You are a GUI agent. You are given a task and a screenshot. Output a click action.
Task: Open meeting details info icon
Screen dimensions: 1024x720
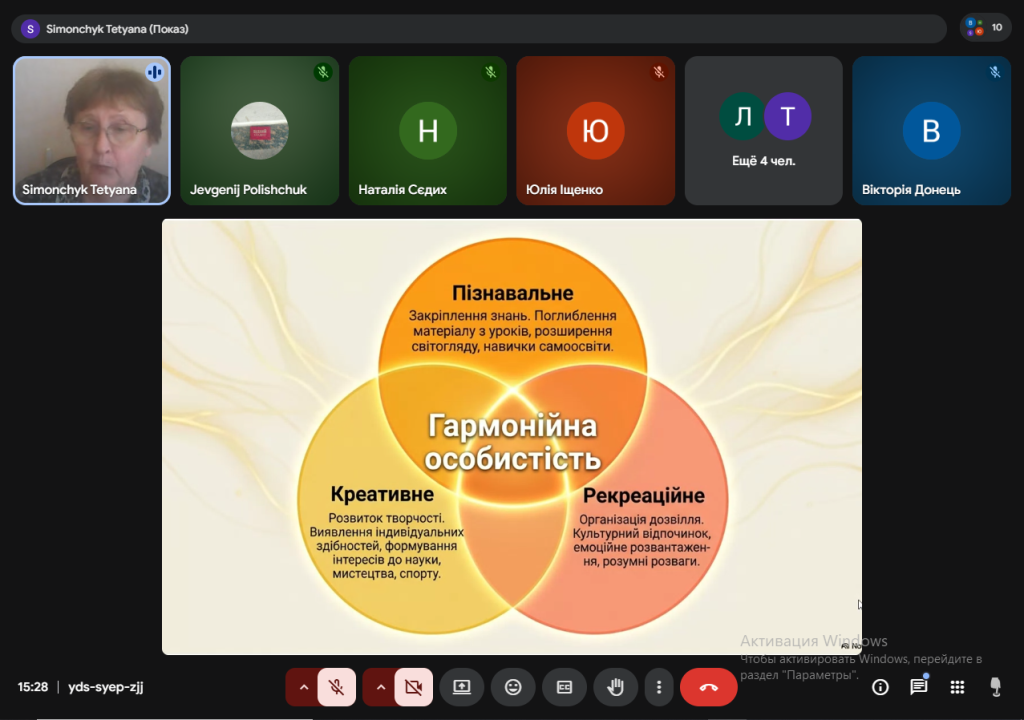click(x=880, y=687)
